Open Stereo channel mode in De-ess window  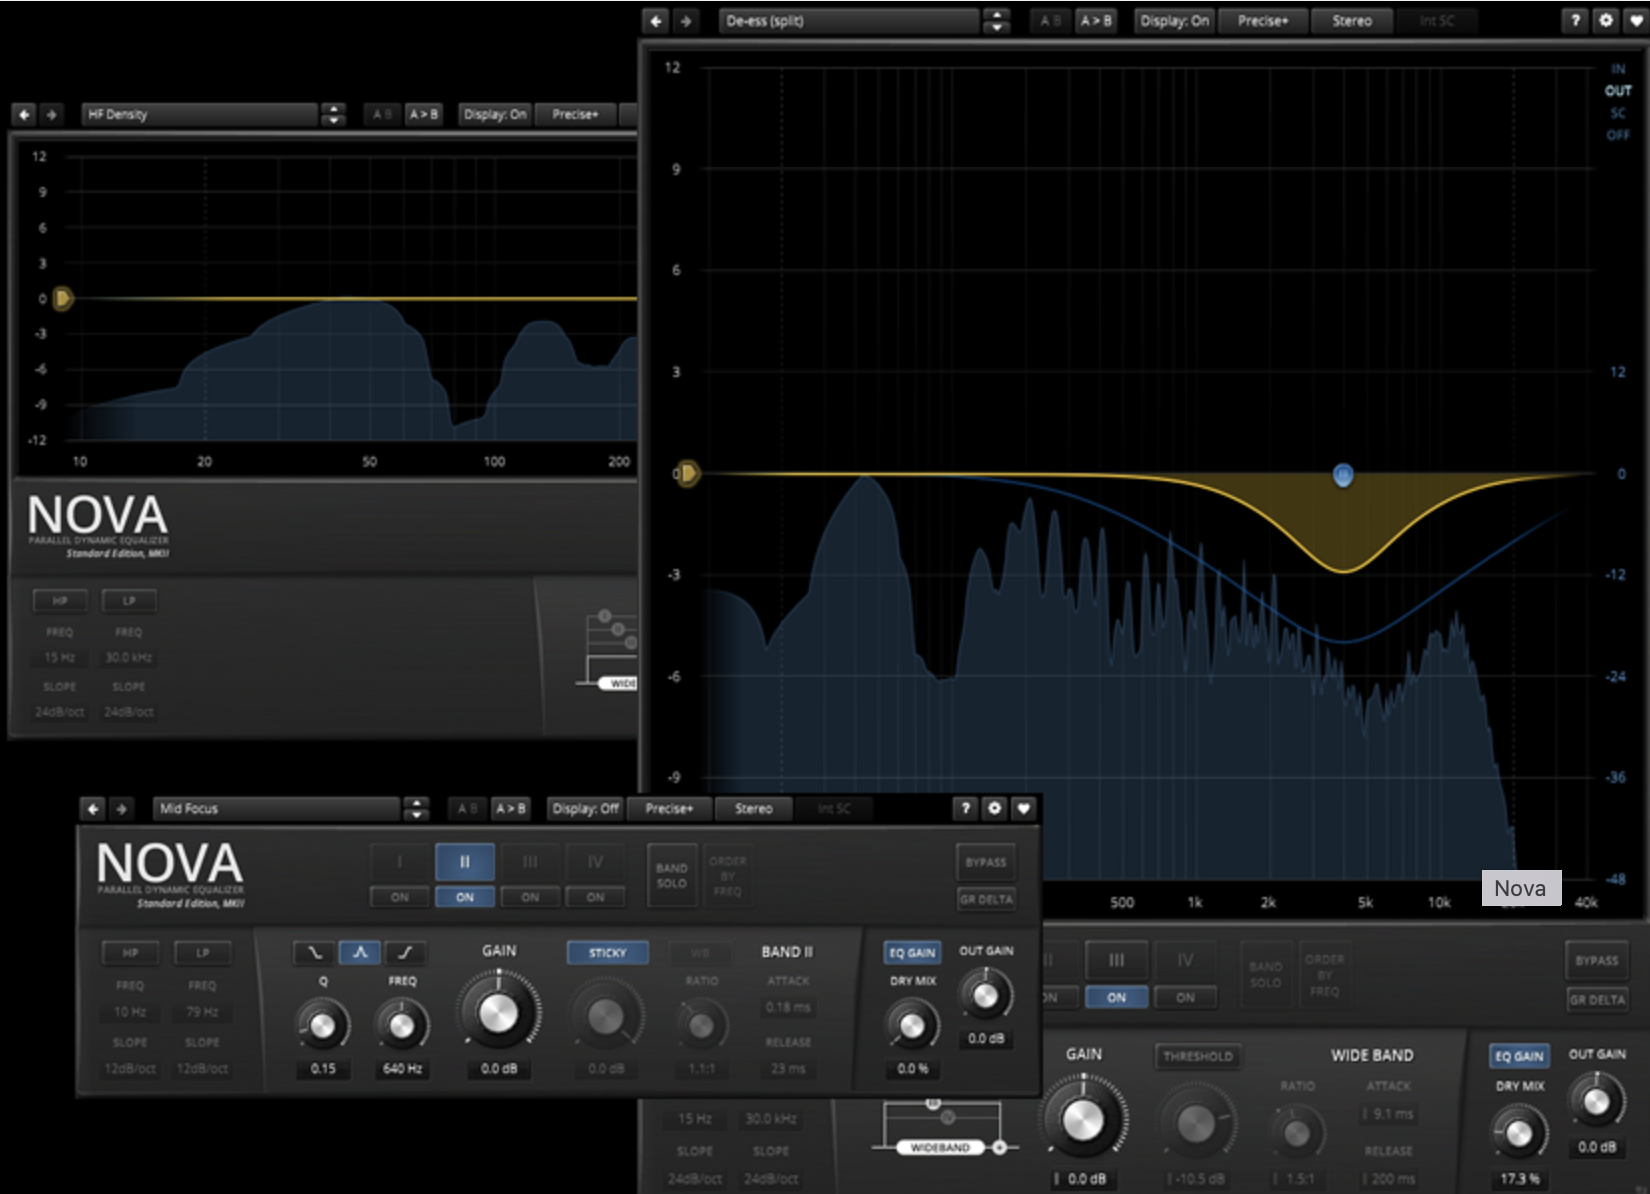point(1352,20)
